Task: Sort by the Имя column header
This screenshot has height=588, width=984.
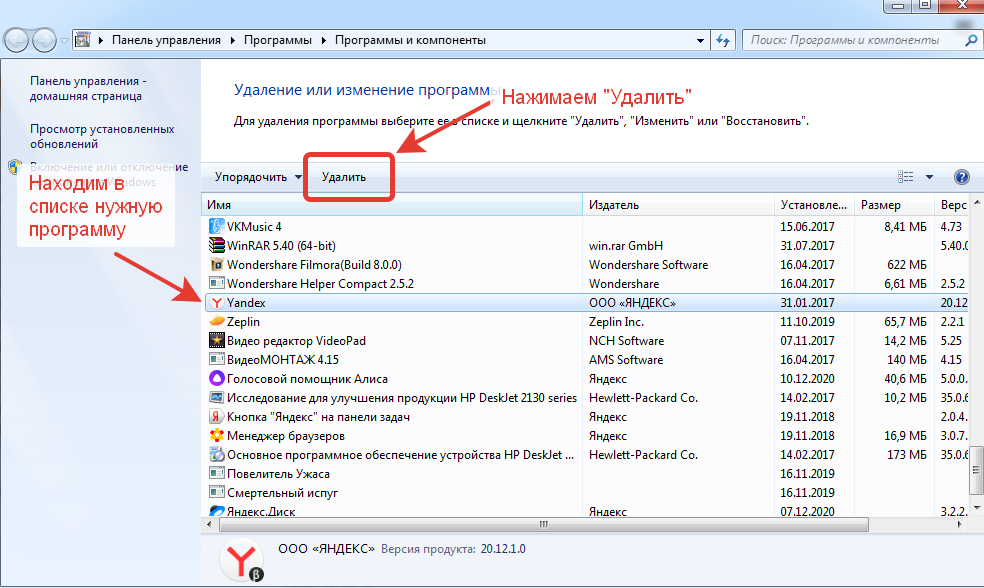Action: point(392,205)
